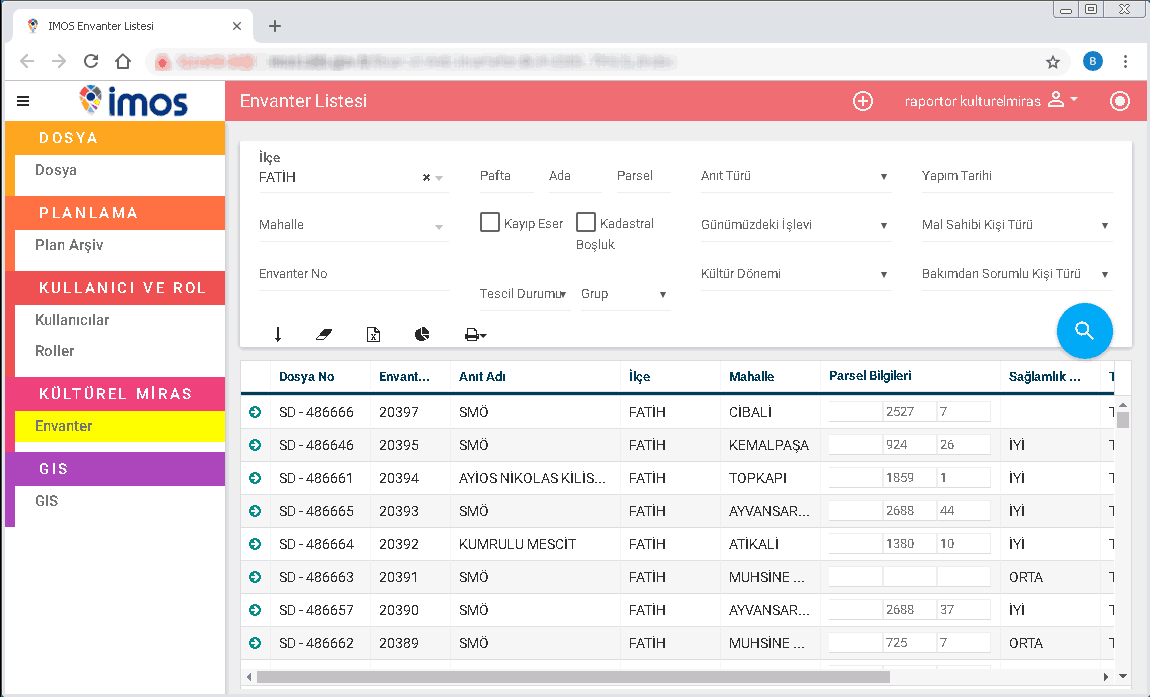Go back in browser history
1150x697 pixels.
(27, 62)
